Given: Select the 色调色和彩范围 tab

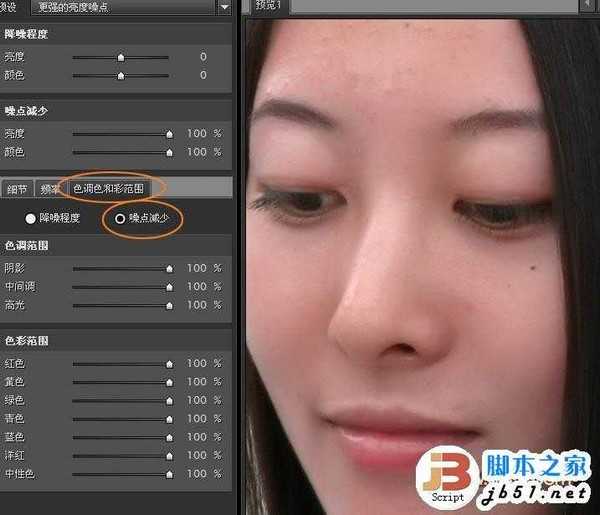Looking at the screenshot, I should click(110, 187).
